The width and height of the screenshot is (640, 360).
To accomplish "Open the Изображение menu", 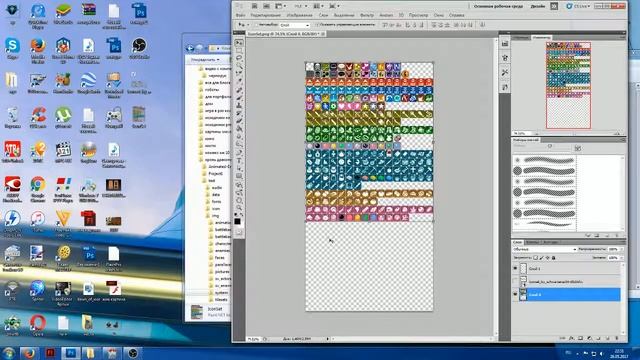I will point(300,15).
